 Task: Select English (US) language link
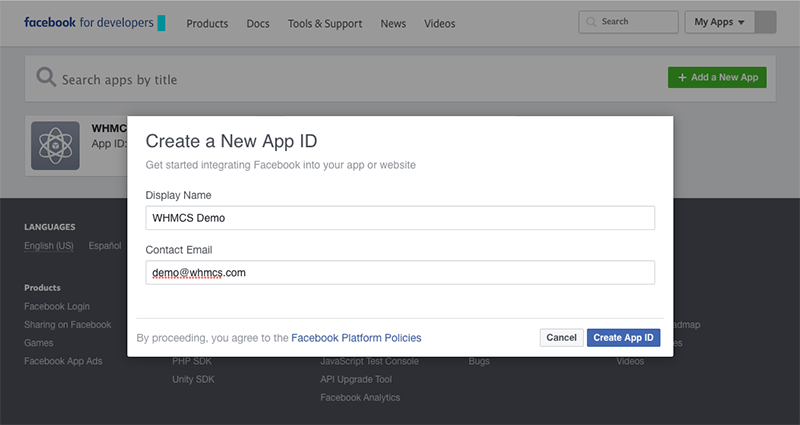[49, 246]
